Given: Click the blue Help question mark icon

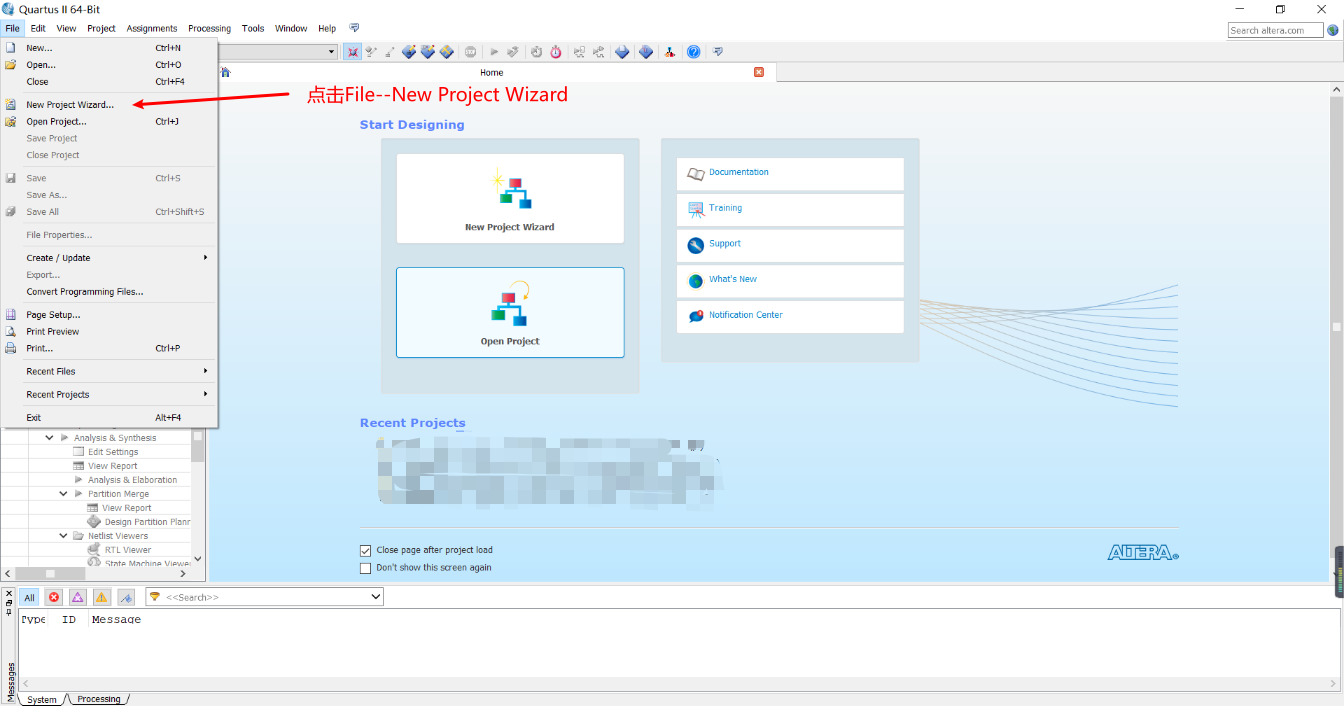Looking at the screenshot, I should click(x=693, y=52).
